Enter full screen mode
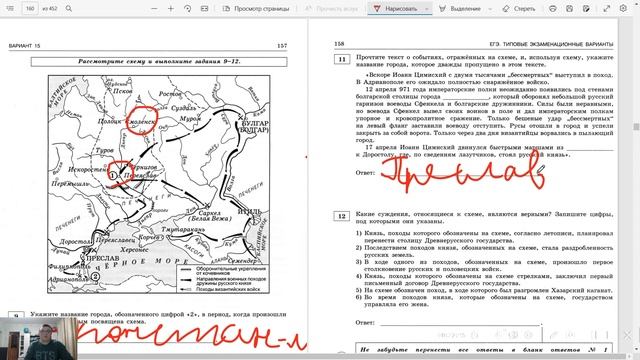The height and width of the screenshot is (360, 640). pyautogui.click(x=607, y=9)
